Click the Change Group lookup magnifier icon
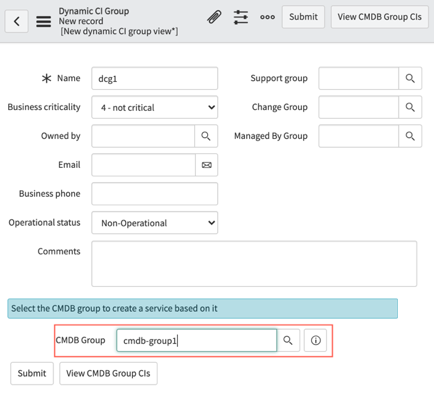This screenshot has height=394, width=434. tap(410, 107)
